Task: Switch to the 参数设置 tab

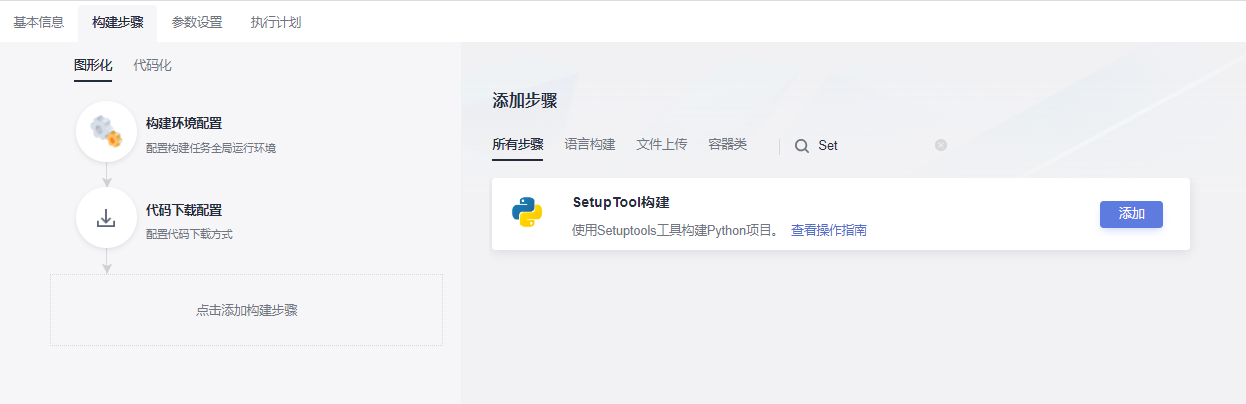Action: point(197,22)
